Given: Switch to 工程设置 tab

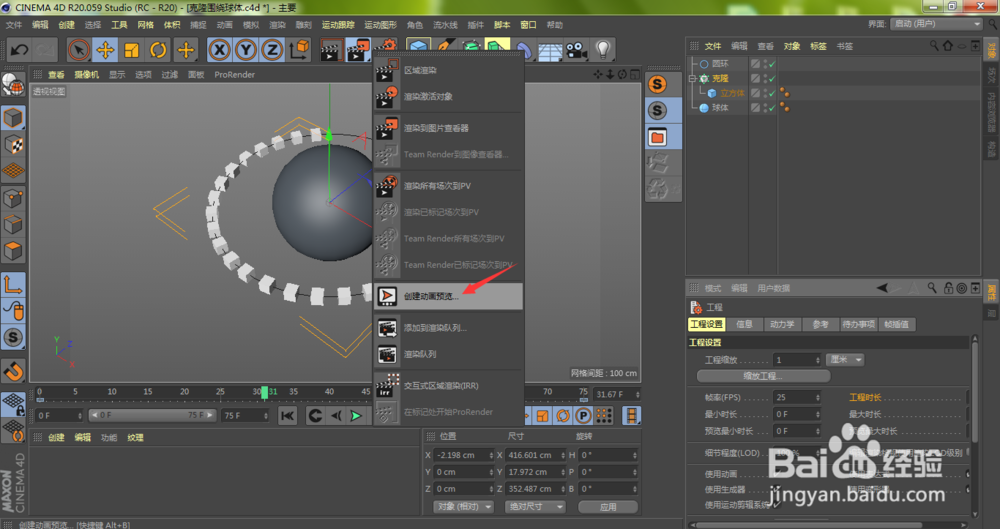Looking at the screenshot, I should click(707, 324).
